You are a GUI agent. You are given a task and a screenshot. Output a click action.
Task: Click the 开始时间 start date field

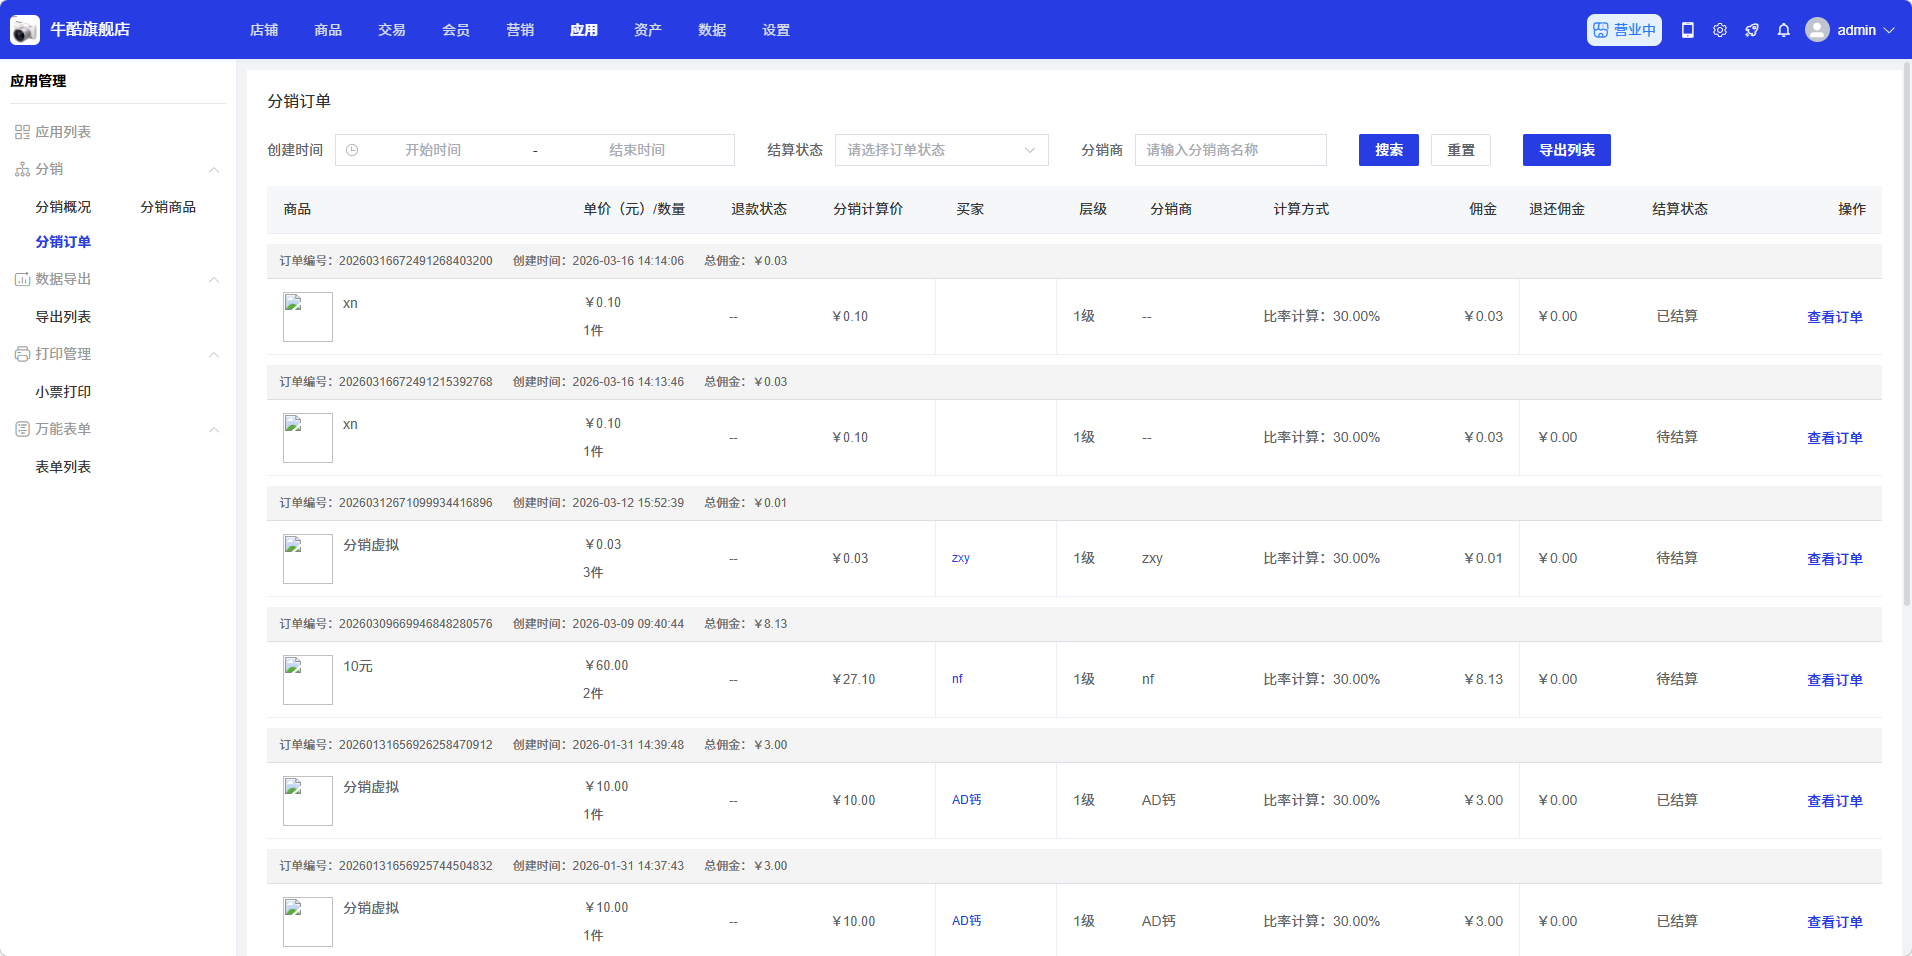433,150
